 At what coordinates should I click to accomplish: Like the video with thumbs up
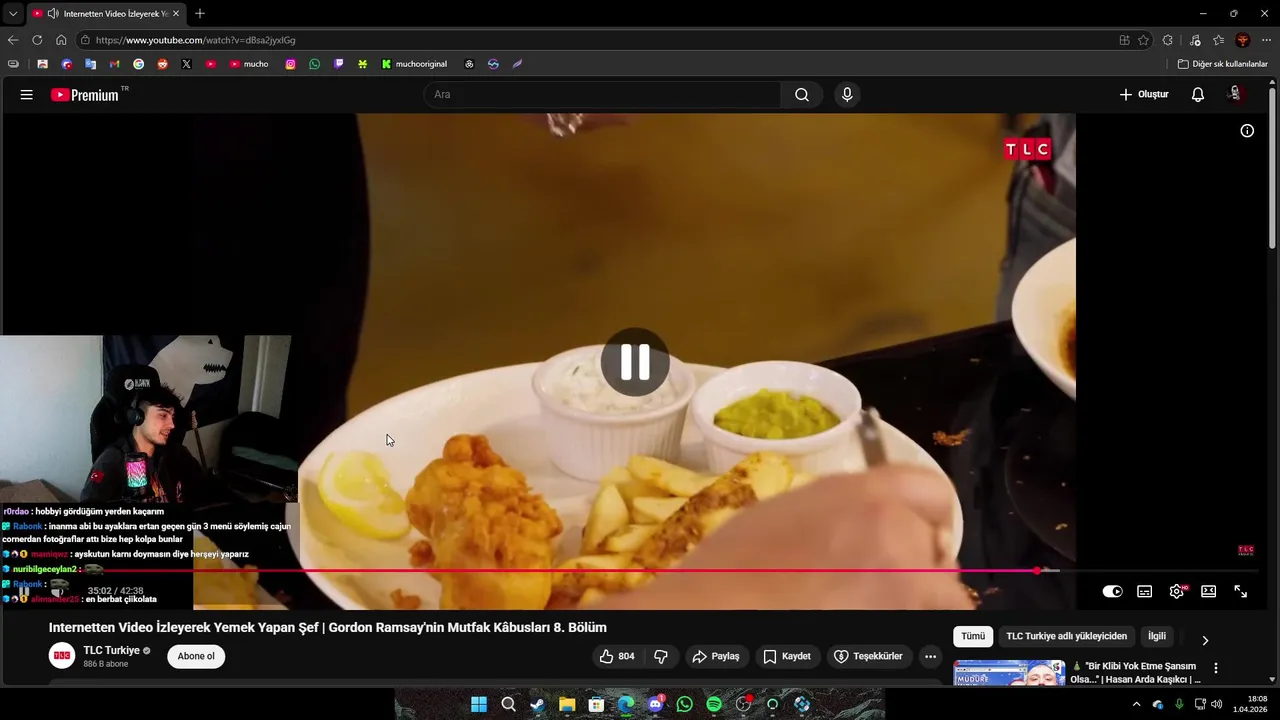click(616, 657)
